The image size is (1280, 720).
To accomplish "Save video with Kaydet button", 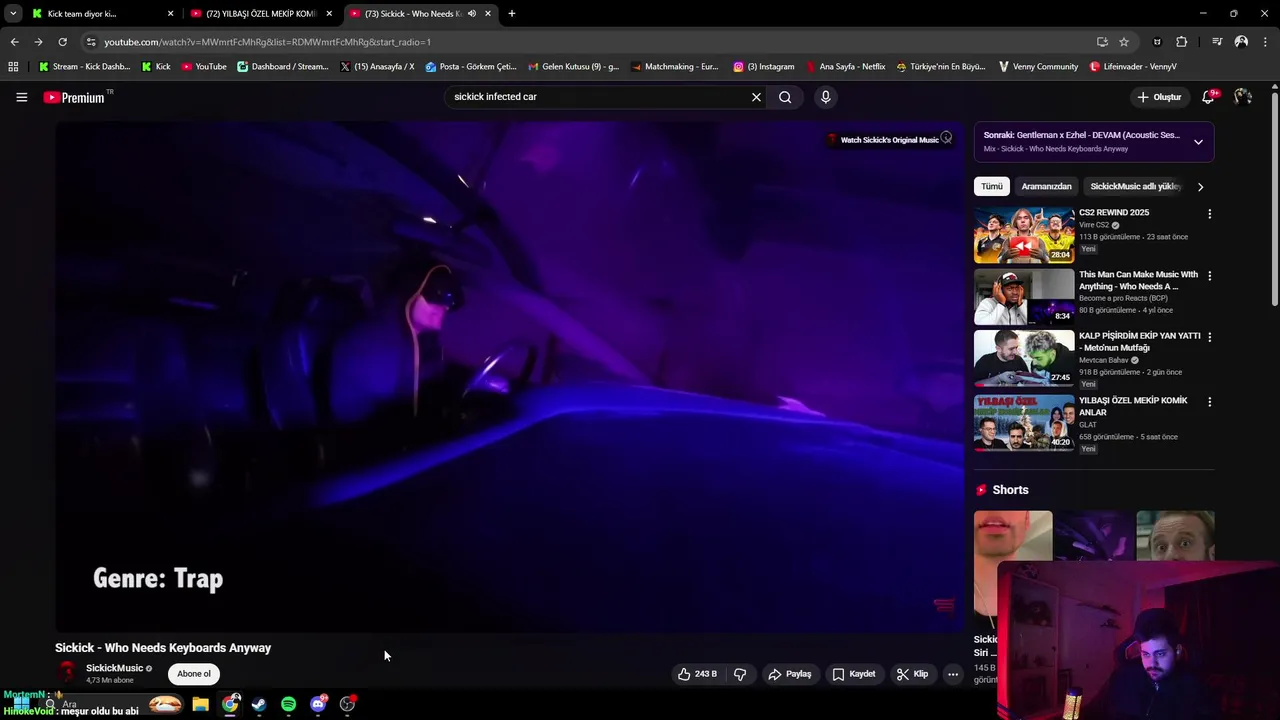I will pos(854,674).
